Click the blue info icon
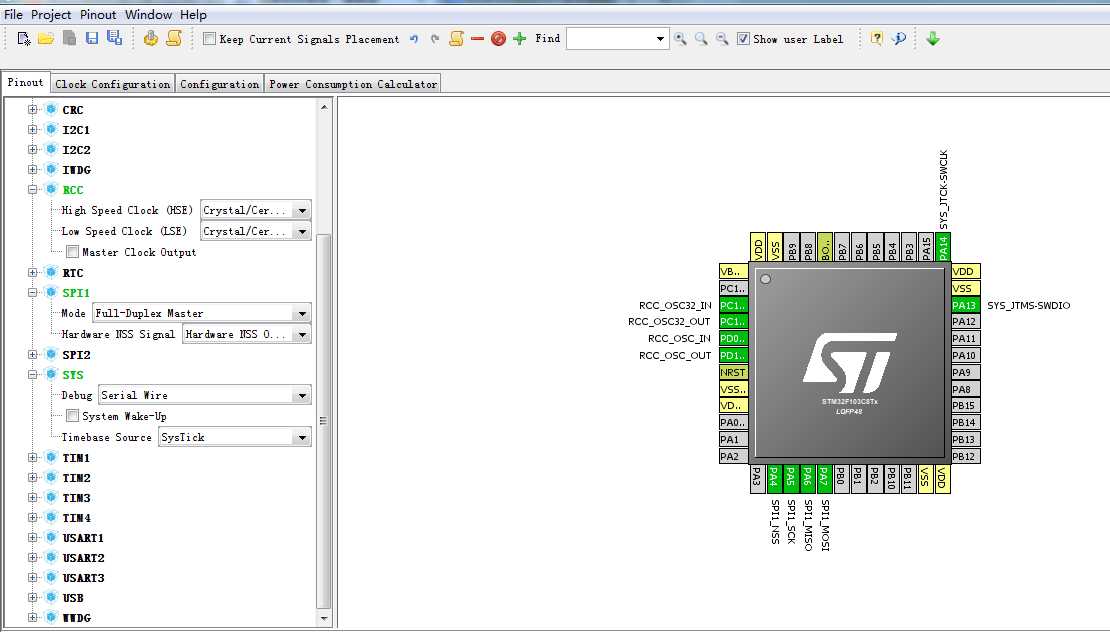This screenshot has height=633, width=1110. [x=899, y=39]
